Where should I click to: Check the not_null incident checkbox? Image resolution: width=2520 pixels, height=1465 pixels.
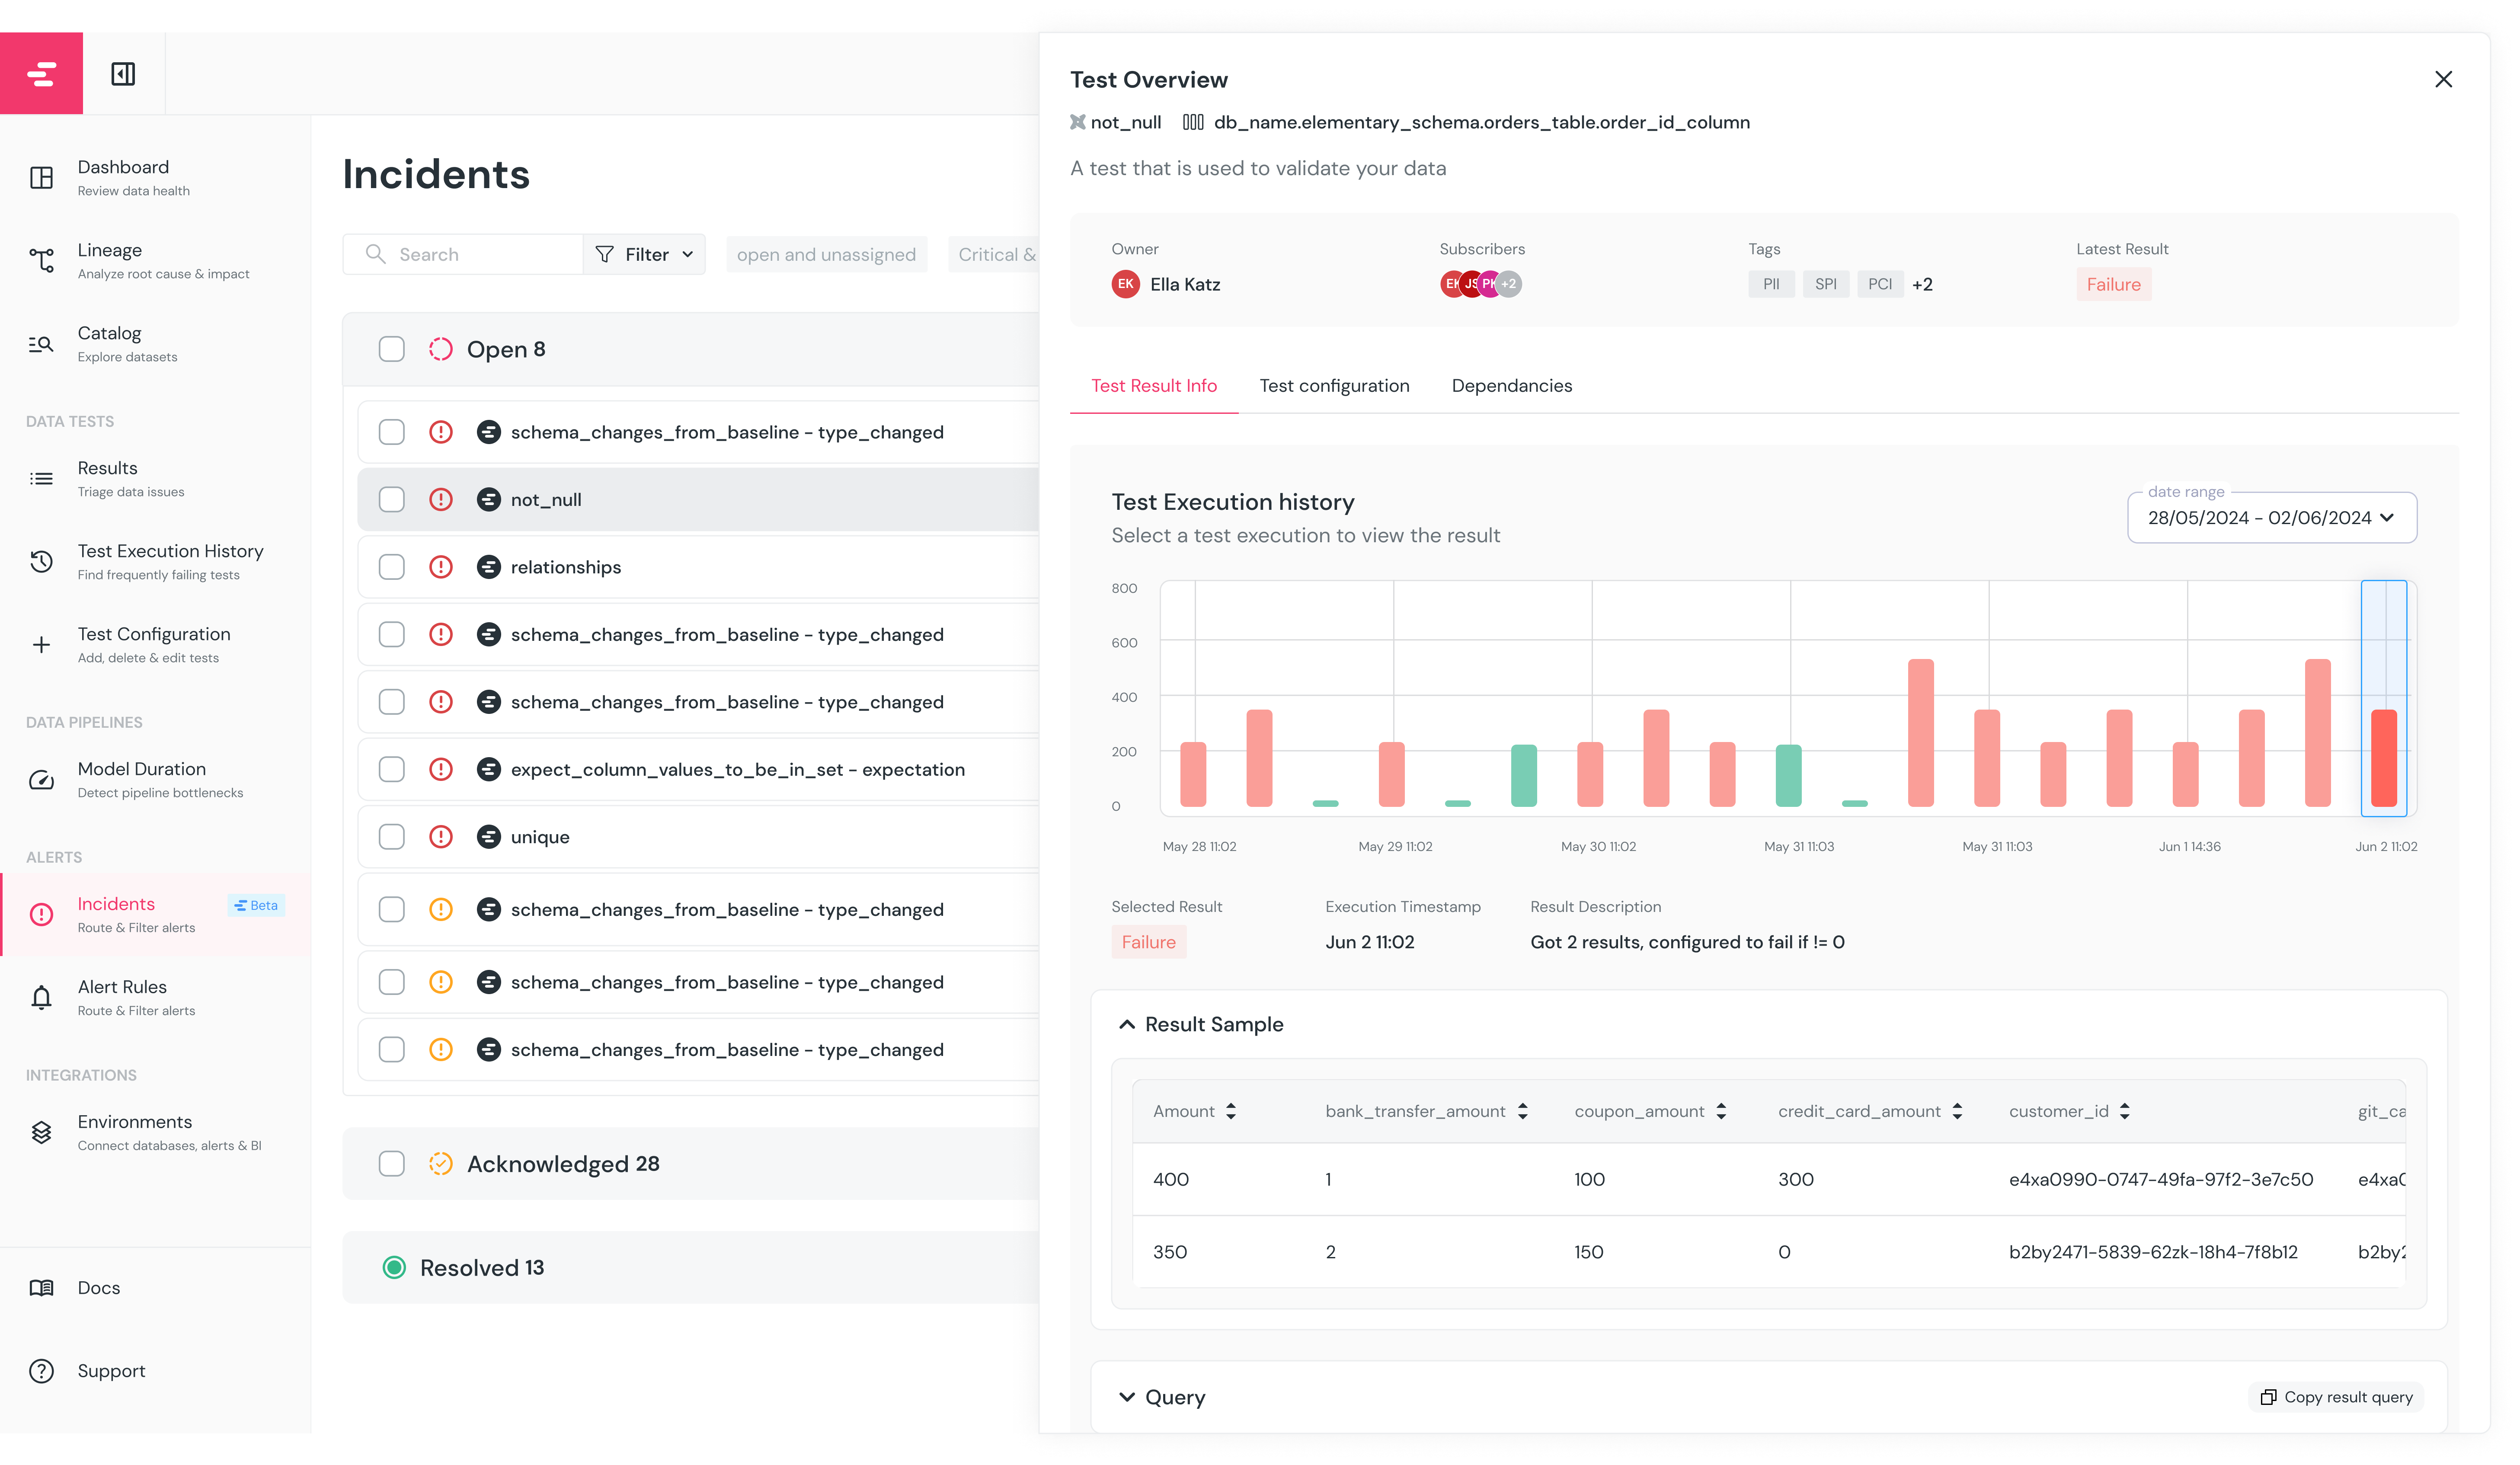click(x=392, y=500)
